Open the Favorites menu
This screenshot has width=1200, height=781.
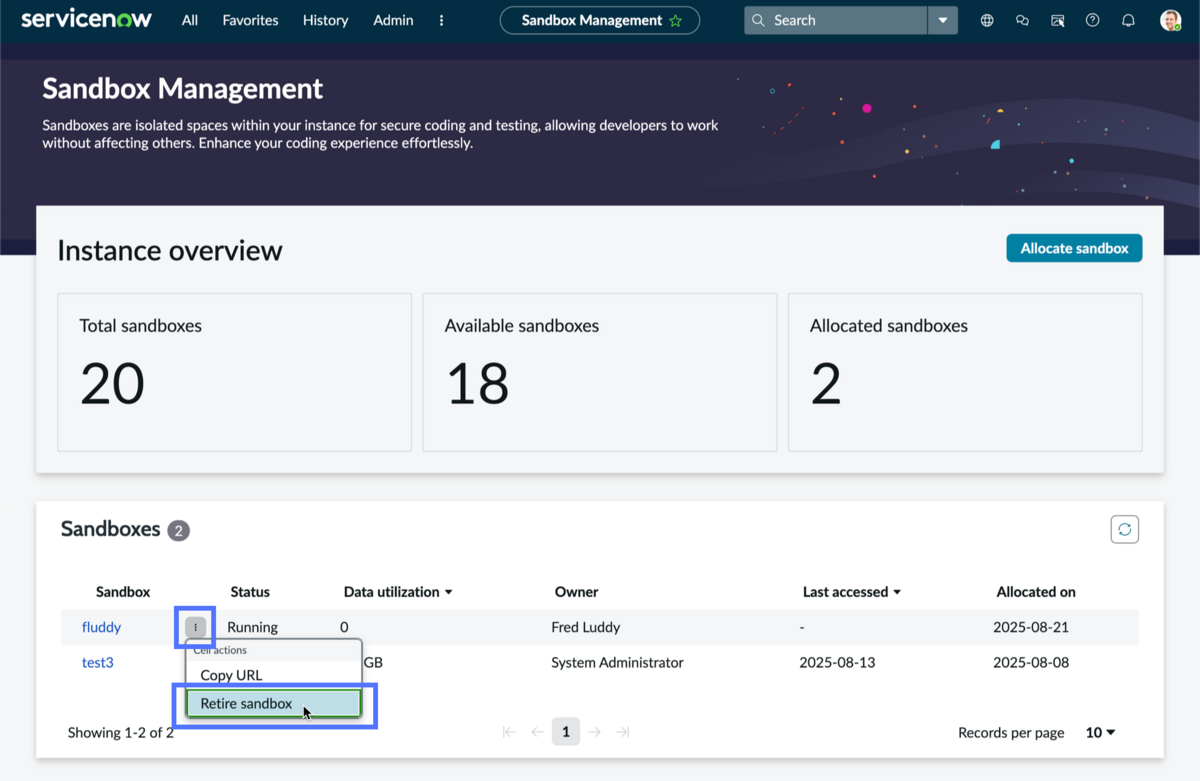coord(250,20)
